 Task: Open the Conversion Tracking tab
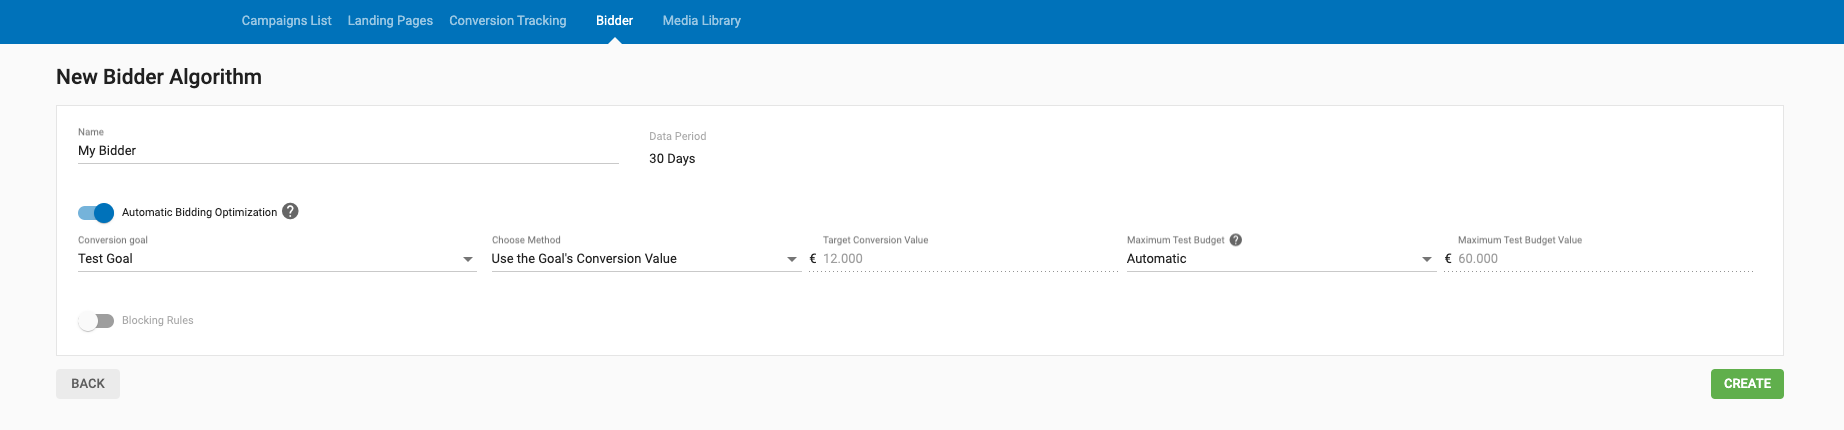tap(507, 21)
